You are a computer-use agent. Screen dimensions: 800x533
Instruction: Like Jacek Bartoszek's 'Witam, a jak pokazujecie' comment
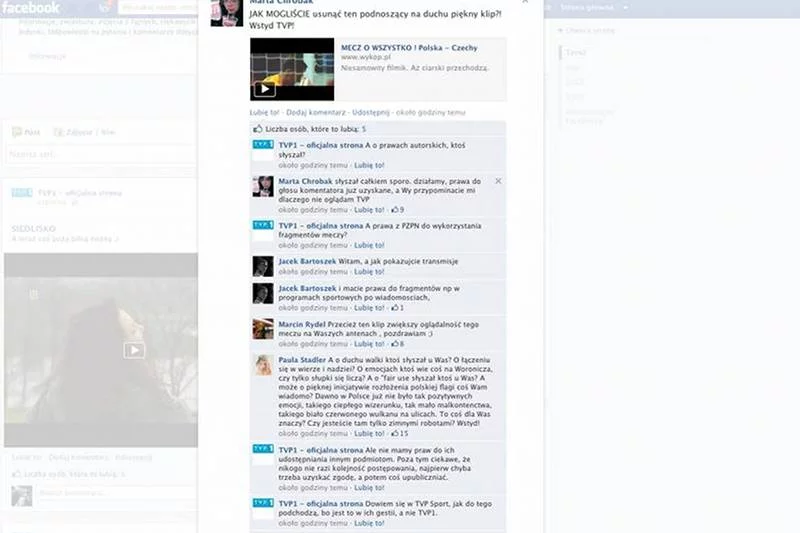pos(369,272)
